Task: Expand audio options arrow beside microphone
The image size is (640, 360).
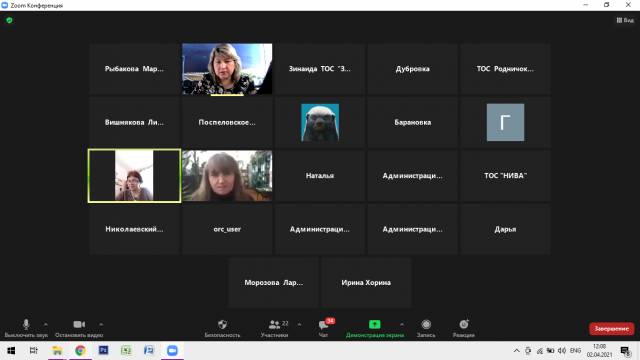Action: [46, 324]
